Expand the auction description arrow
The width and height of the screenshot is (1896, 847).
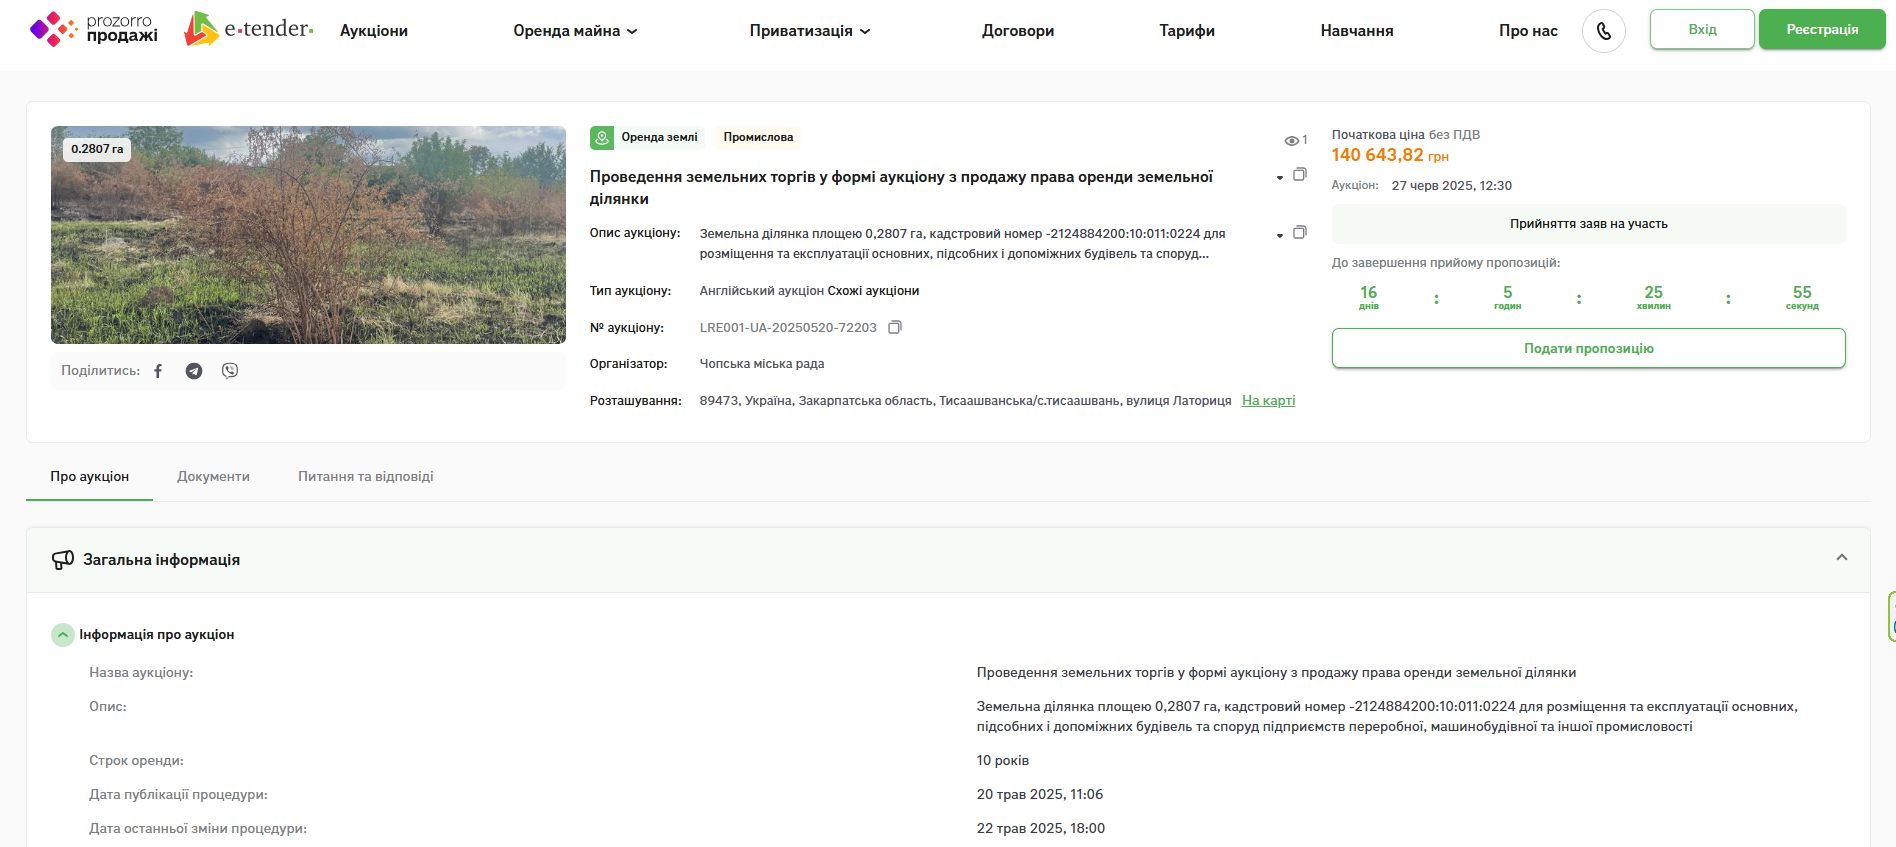tap(1279, 236)
